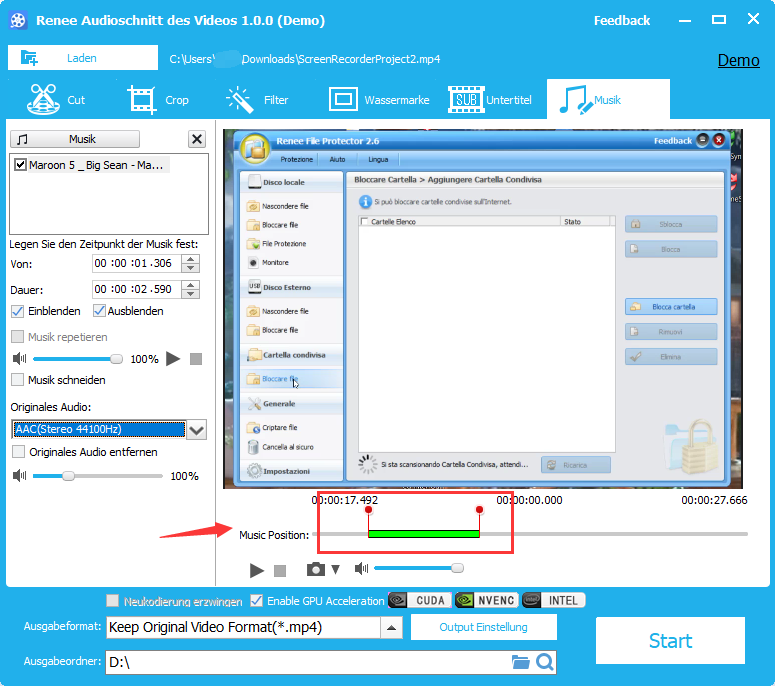Check Originales Audio entfernen

(18, 452)
